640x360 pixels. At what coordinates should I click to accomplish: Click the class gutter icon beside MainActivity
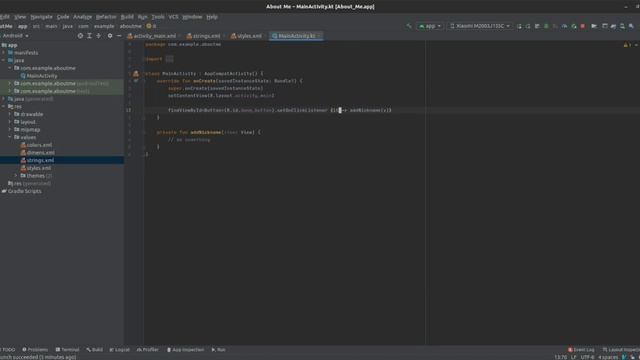pyautogui.click(x=136, y=73)
